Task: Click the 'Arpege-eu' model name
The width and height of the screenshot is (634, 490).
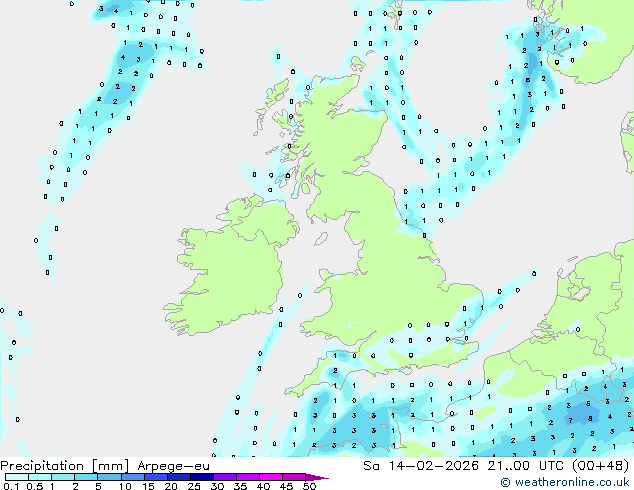Action: [x=173, y=466]
